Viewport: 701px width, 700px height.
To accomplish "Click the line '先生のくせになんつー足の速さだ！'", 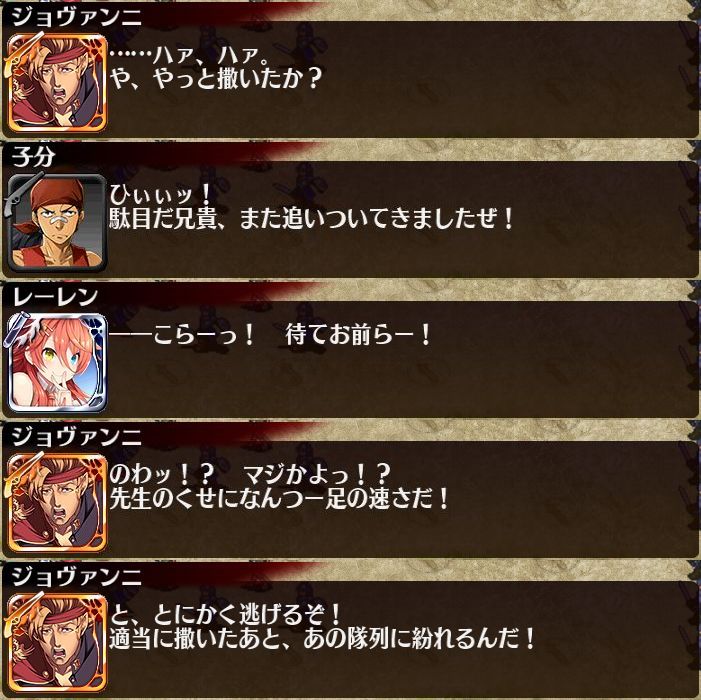I will point(279,499).
